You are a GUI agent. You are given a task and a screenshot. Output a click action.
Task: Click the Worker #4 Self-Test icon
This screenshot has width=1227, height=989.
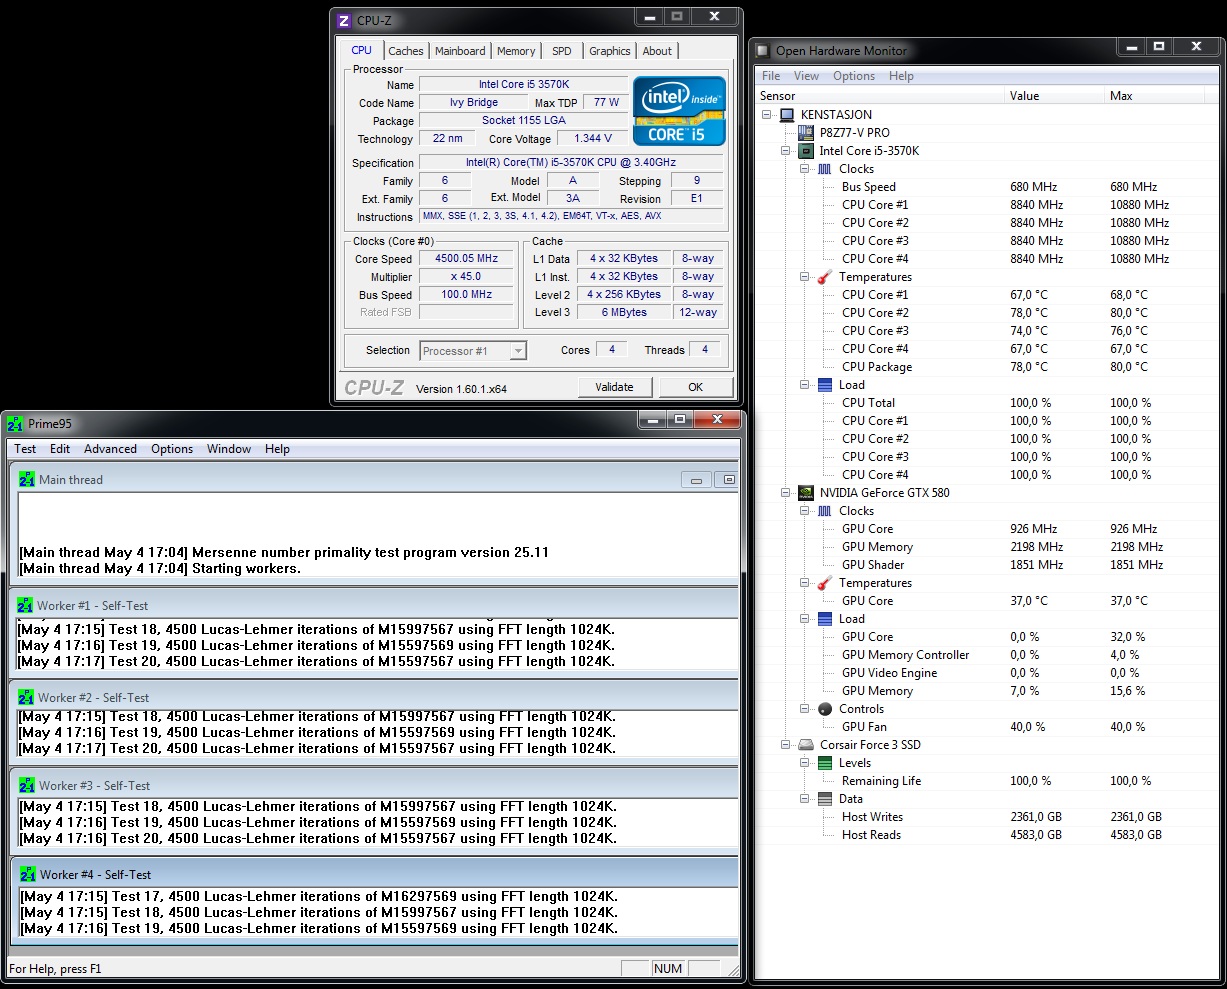click(26, 875)
